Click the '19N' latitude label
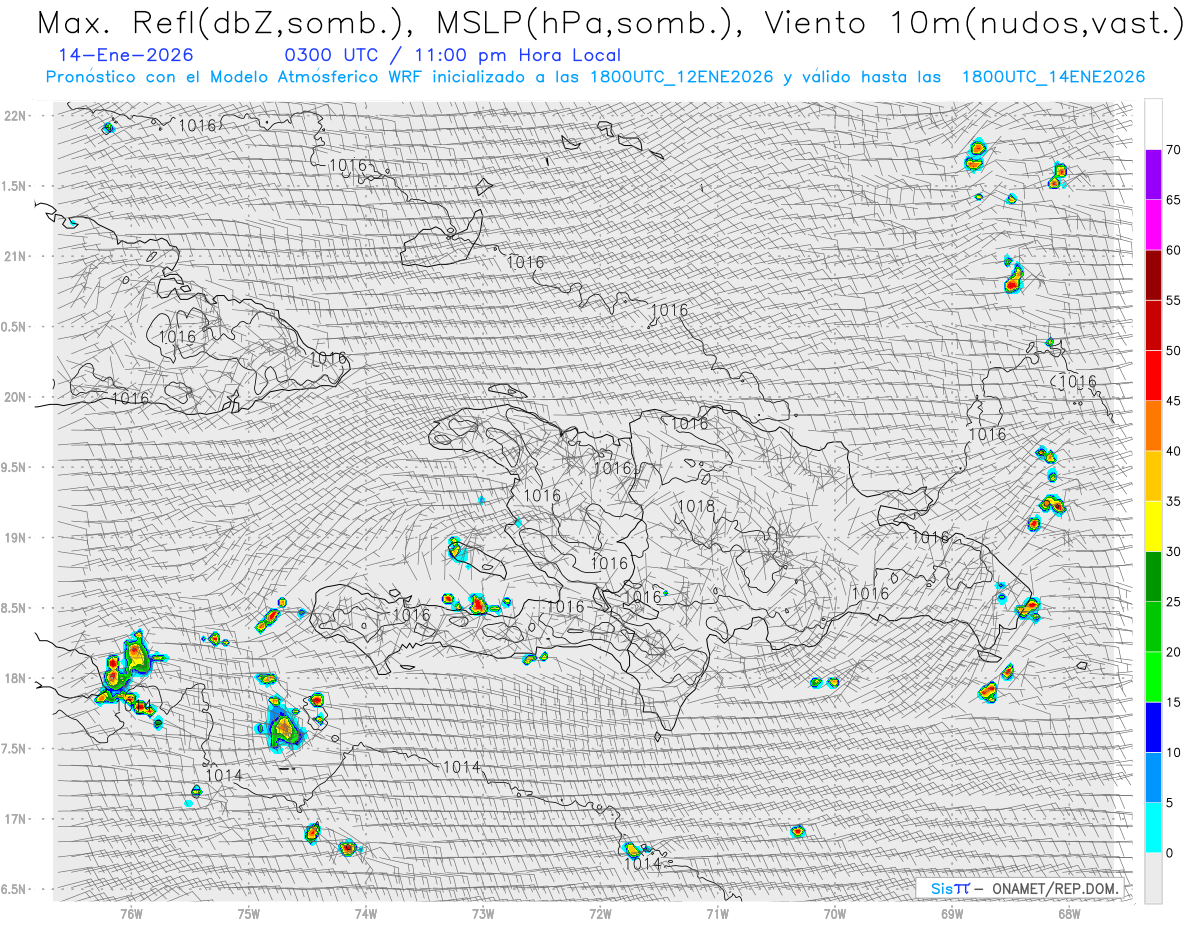1200x927 pixels. tap(16, 537)
